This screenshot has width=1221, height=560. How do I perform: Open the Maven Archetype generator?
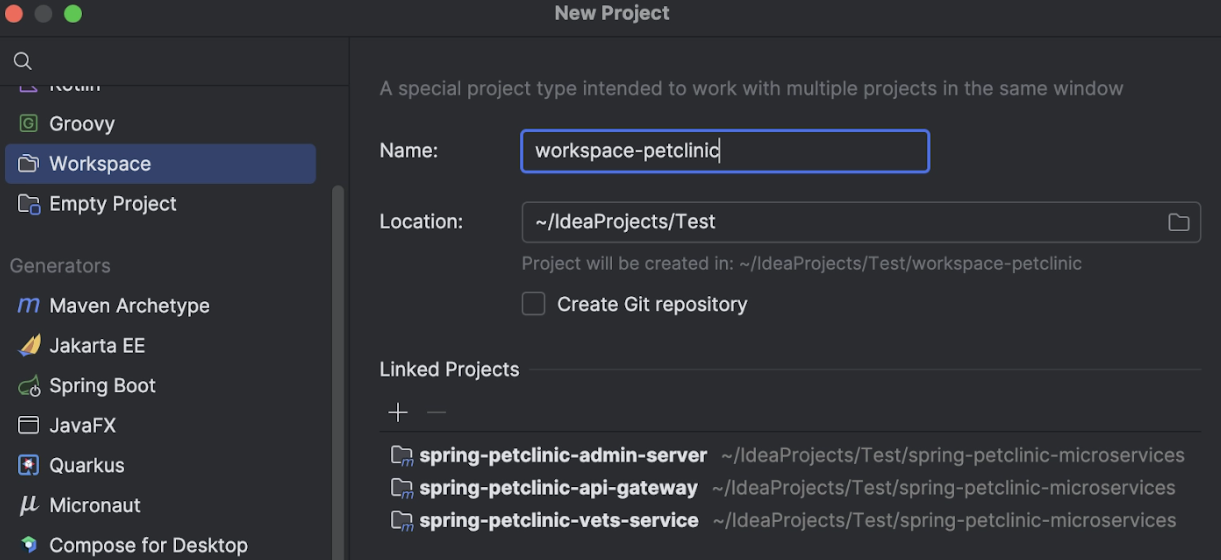click(160, 306)
